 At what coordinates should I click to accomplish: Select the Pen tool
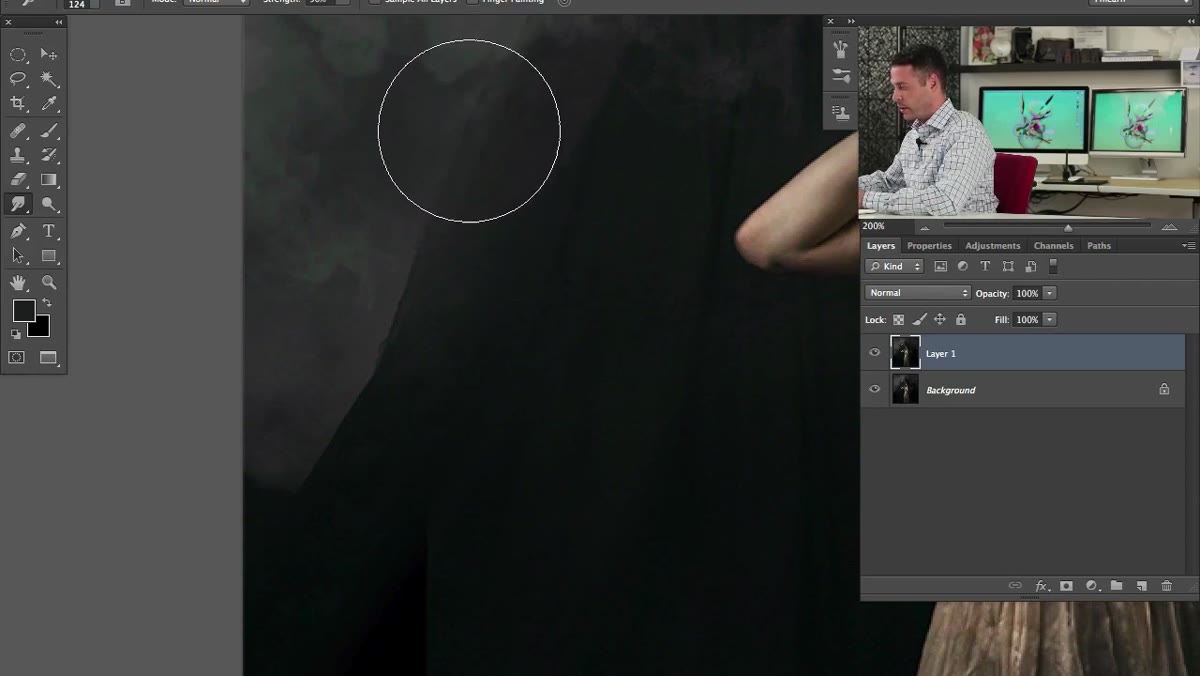click(x=18, y=231)
